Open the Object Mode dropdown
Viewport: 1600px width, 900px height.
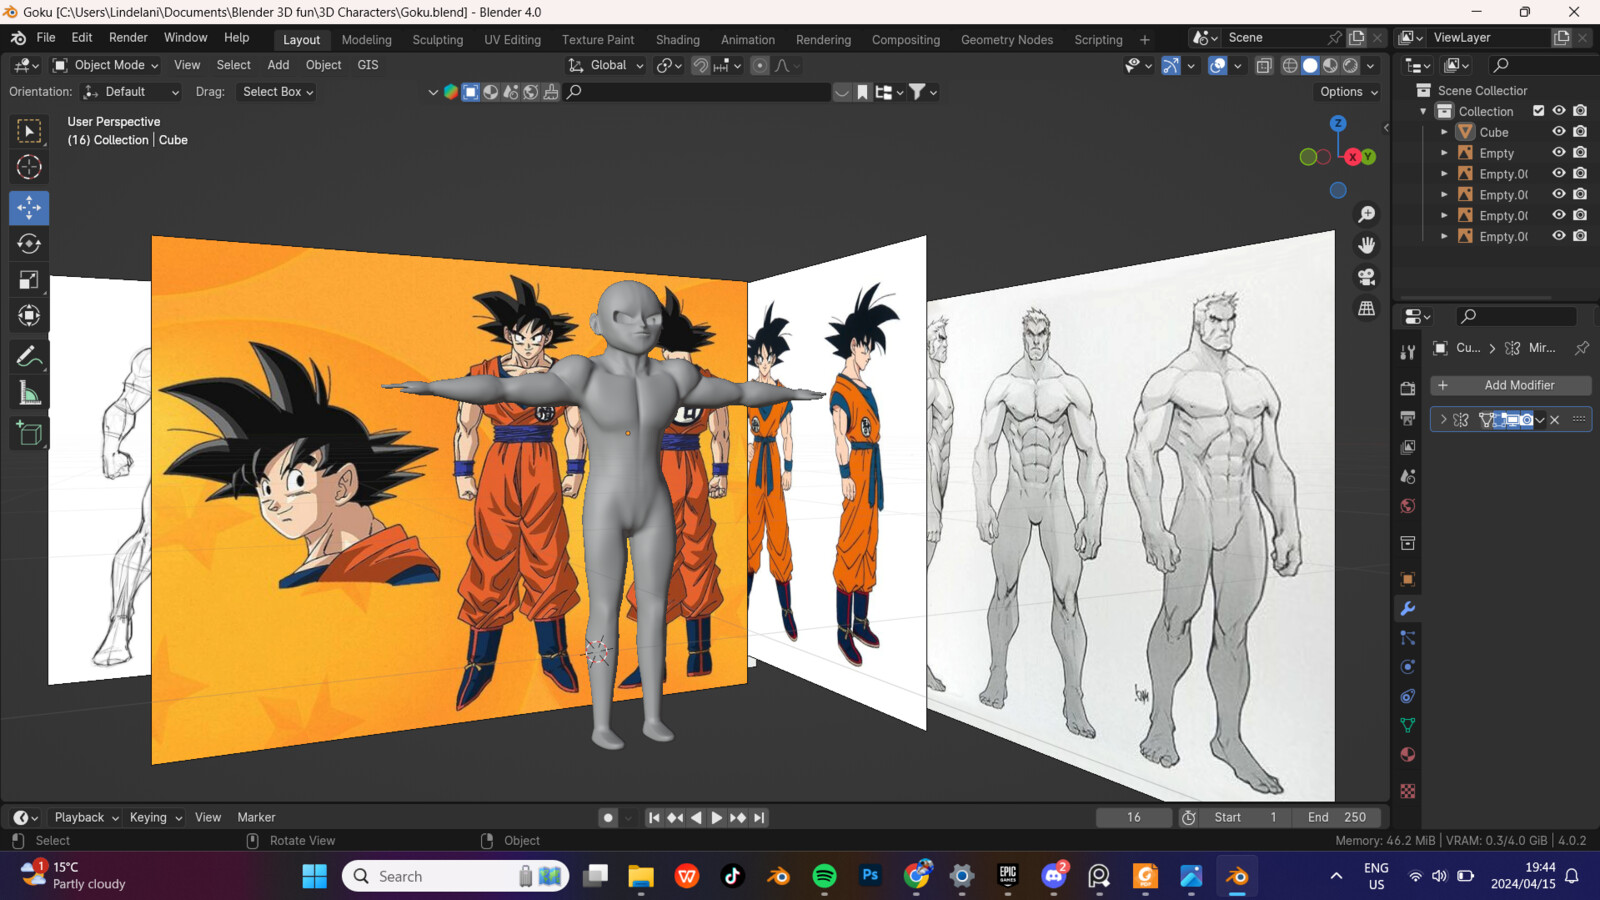[x=106, y=65]
